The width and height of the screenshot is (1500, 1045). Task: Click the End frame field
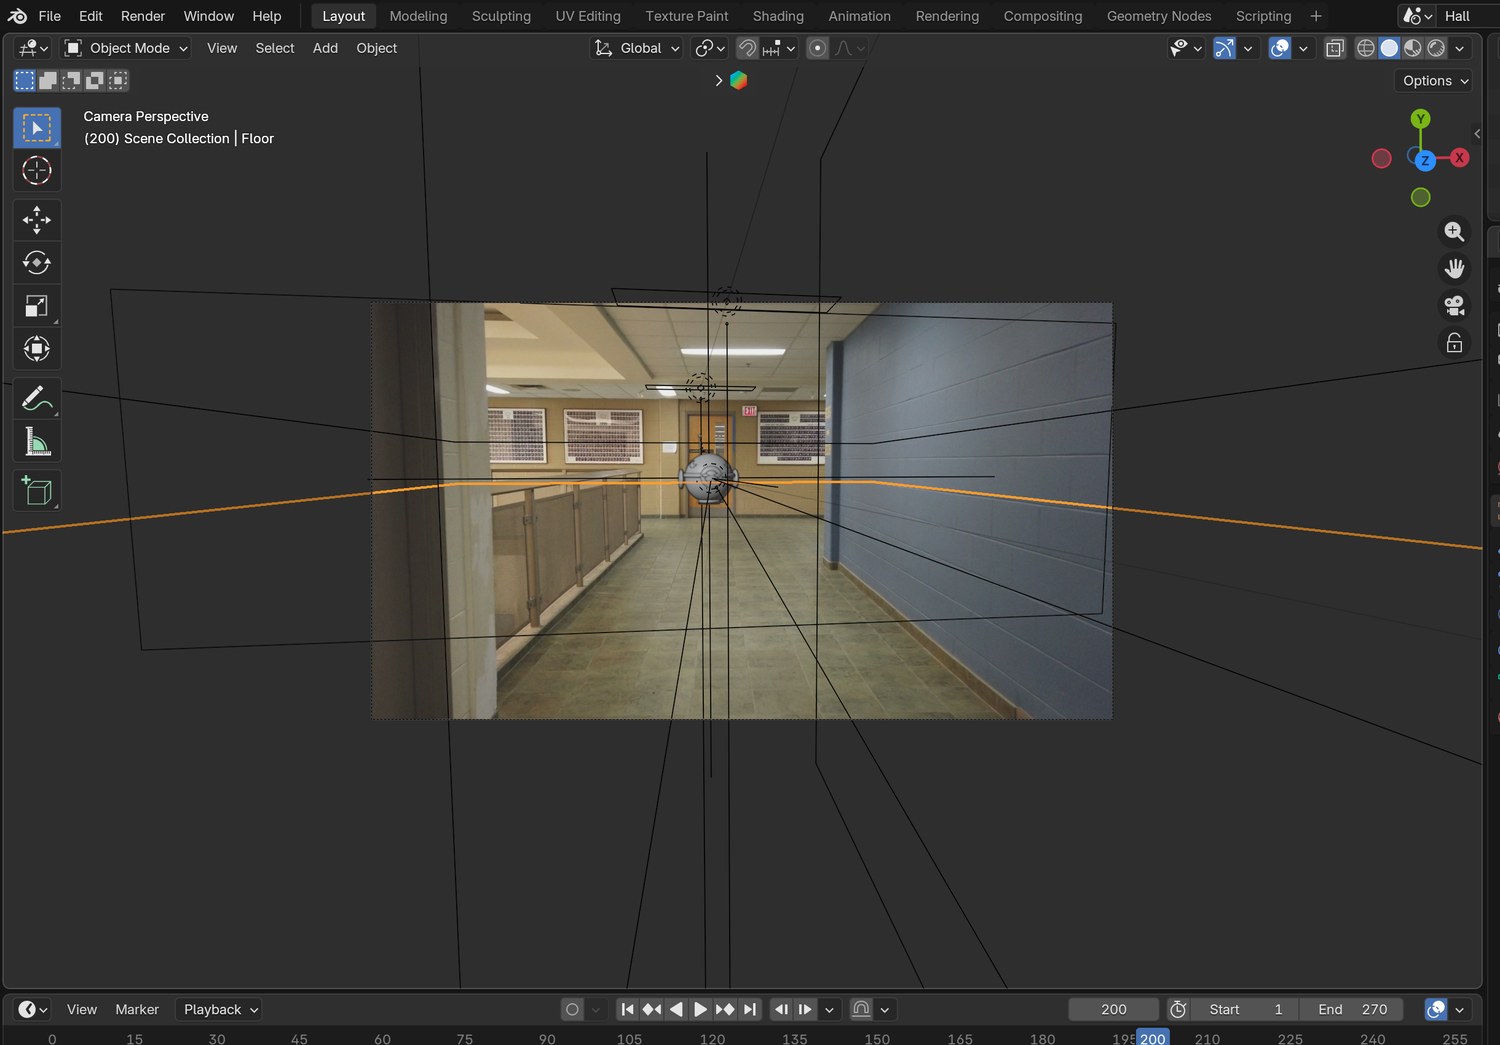(1352, 1010)
